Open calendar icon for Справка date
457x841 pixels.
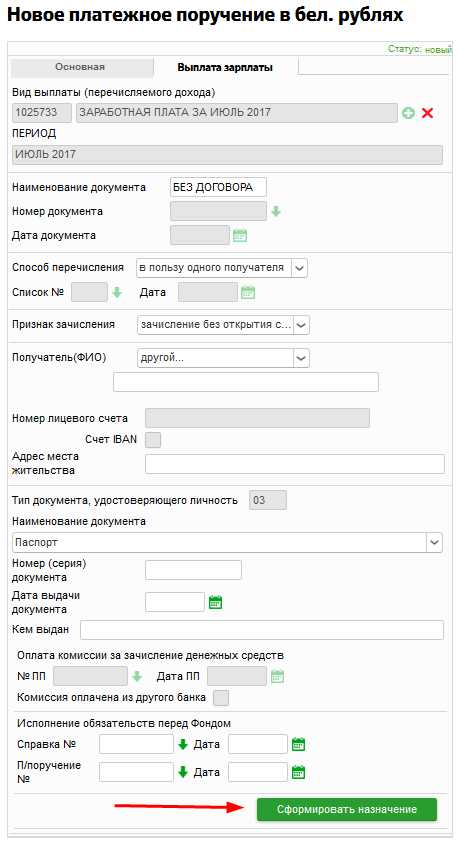coord(298,744)
